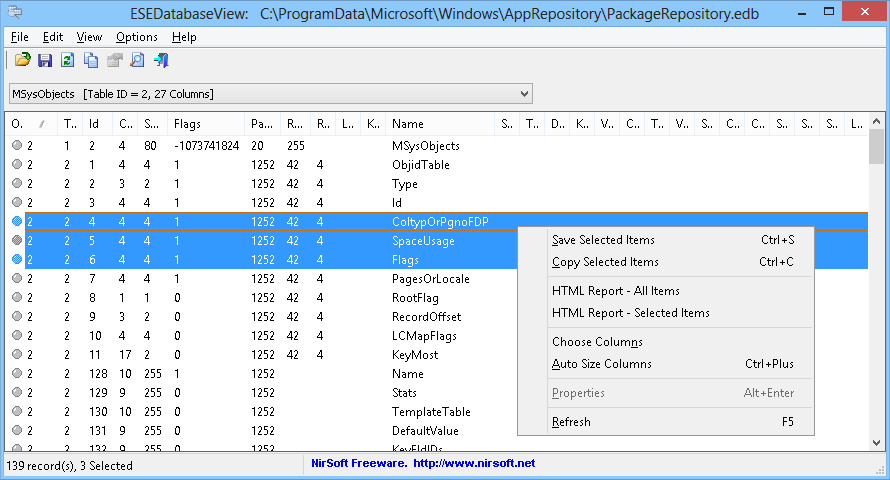Click the Flags name cell in selected row
The width and height of the screenshot is (890, 480).
click(405, 260)
